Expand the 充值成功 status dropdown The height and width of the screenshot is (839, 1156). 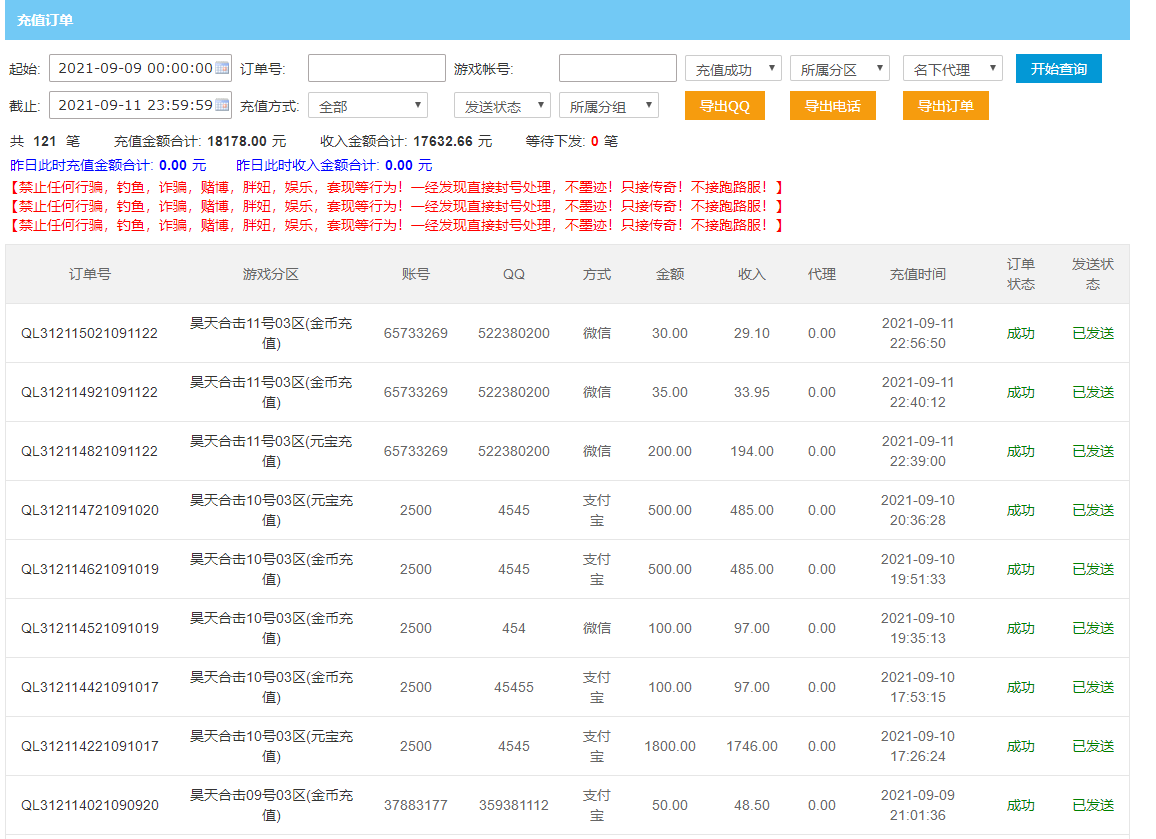tap(733, 69)
